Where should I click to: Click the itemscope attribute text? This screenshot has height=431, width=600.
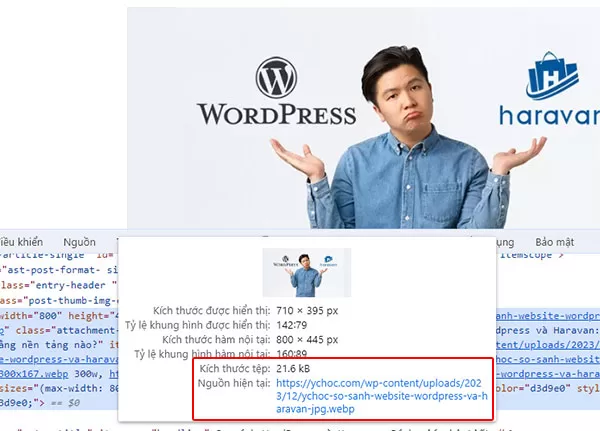[x=526, y=255]
